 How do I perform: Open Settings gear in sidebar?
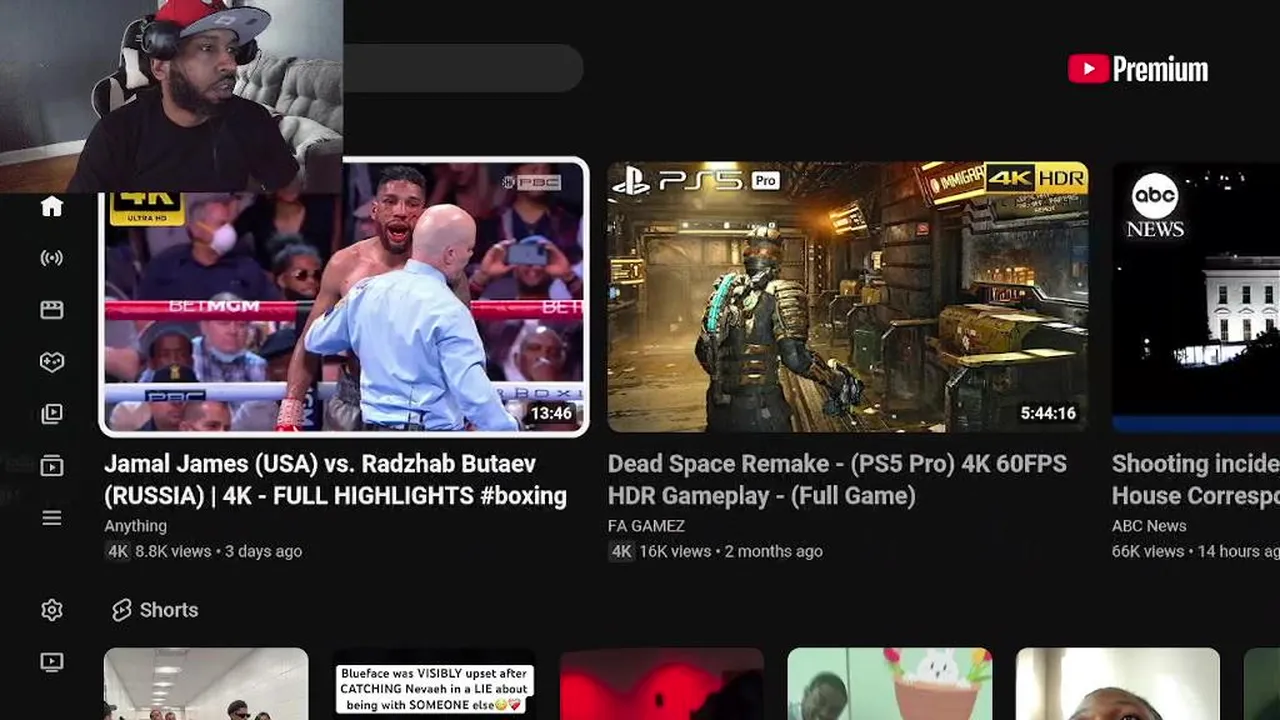[52, 610]
